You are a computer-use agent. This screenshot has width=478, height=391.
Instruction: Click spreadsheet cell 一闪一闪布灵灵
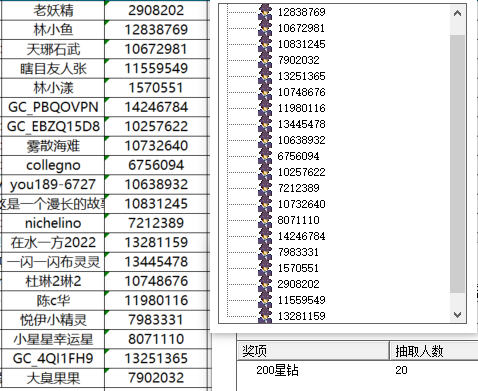click(x=53, y=262)
